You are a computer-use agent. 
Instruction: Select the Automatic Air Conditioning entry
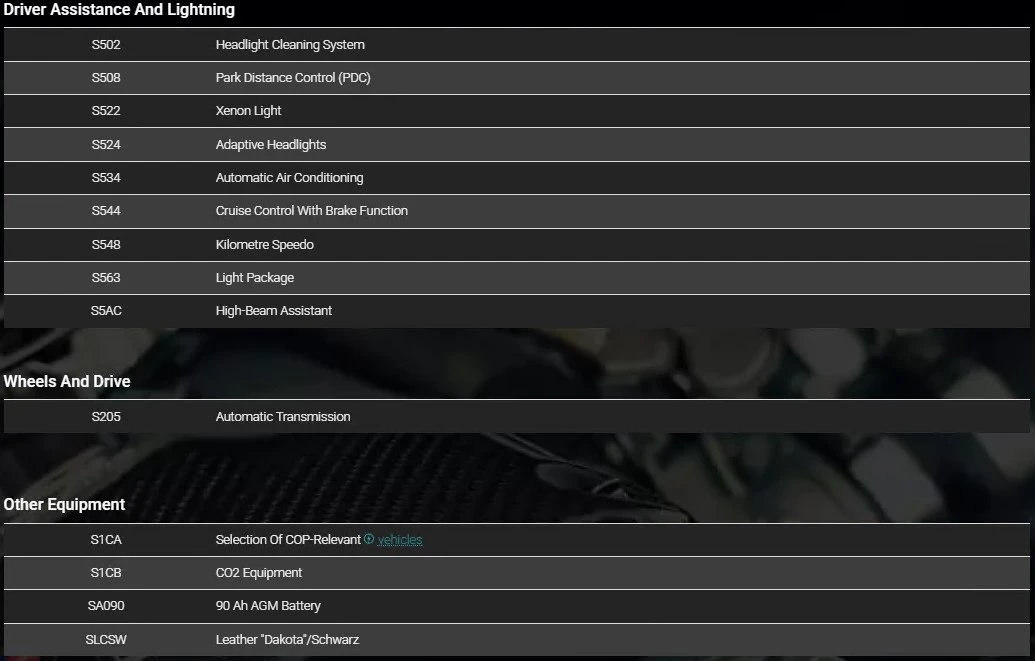pyautogui.click(x=289, y=178)
